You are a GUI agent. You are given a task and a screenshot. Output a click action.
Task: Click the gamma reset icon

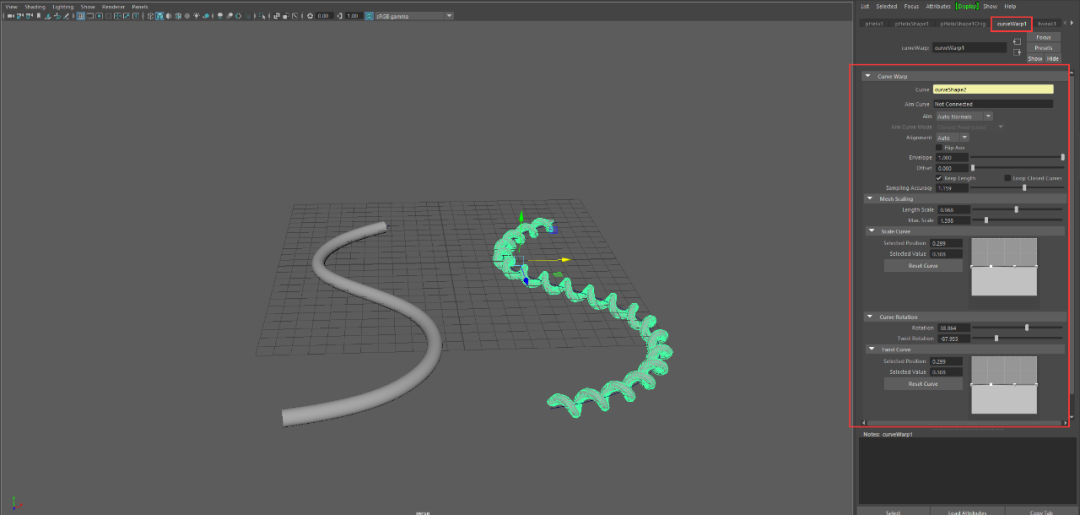(340, 15)
